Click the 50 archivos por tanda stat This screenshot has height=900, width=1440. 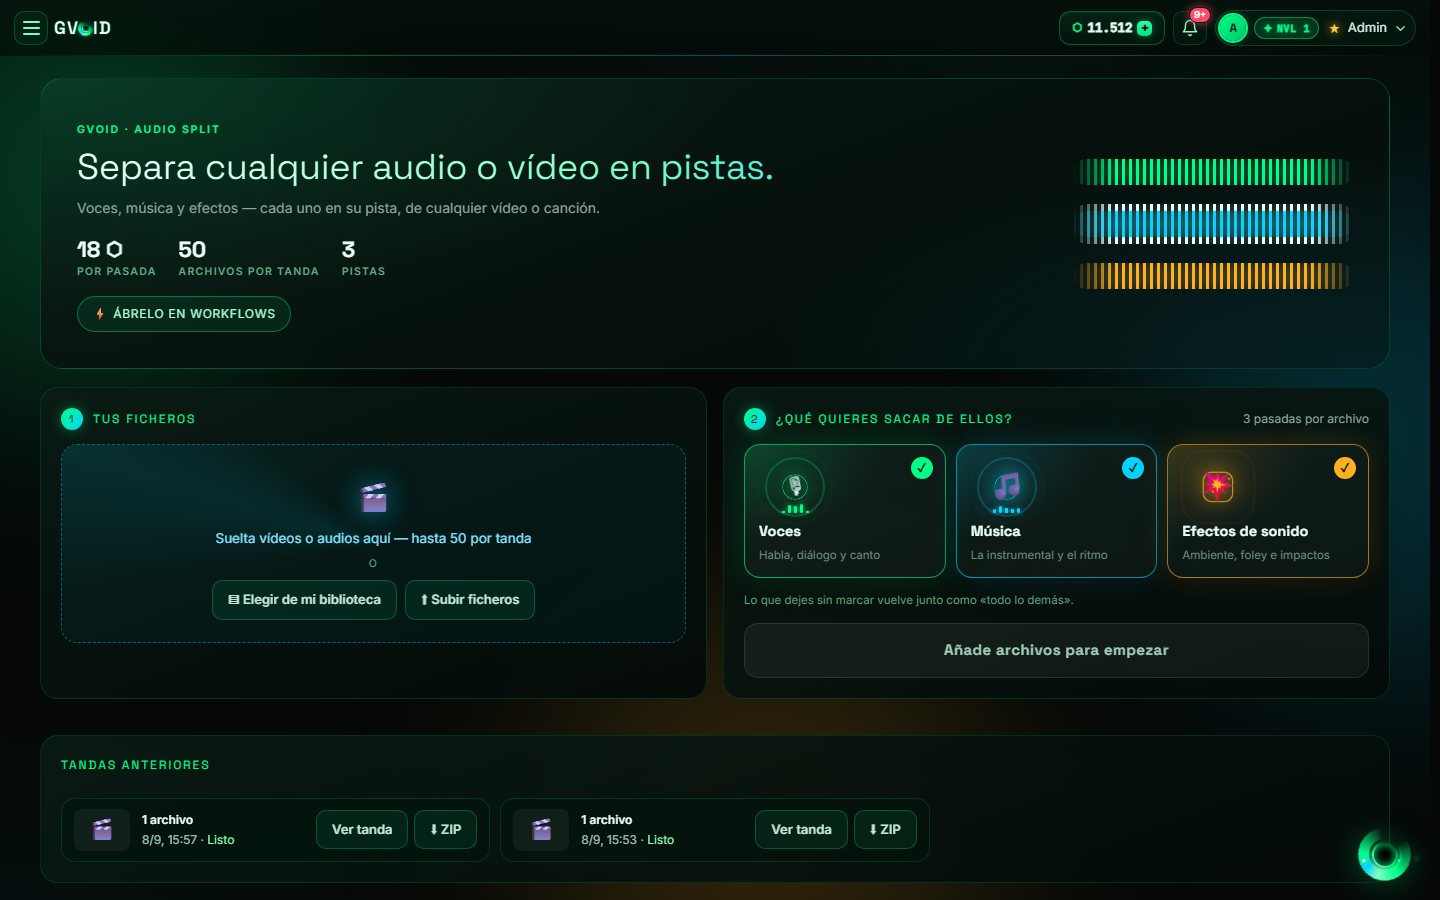248,257
